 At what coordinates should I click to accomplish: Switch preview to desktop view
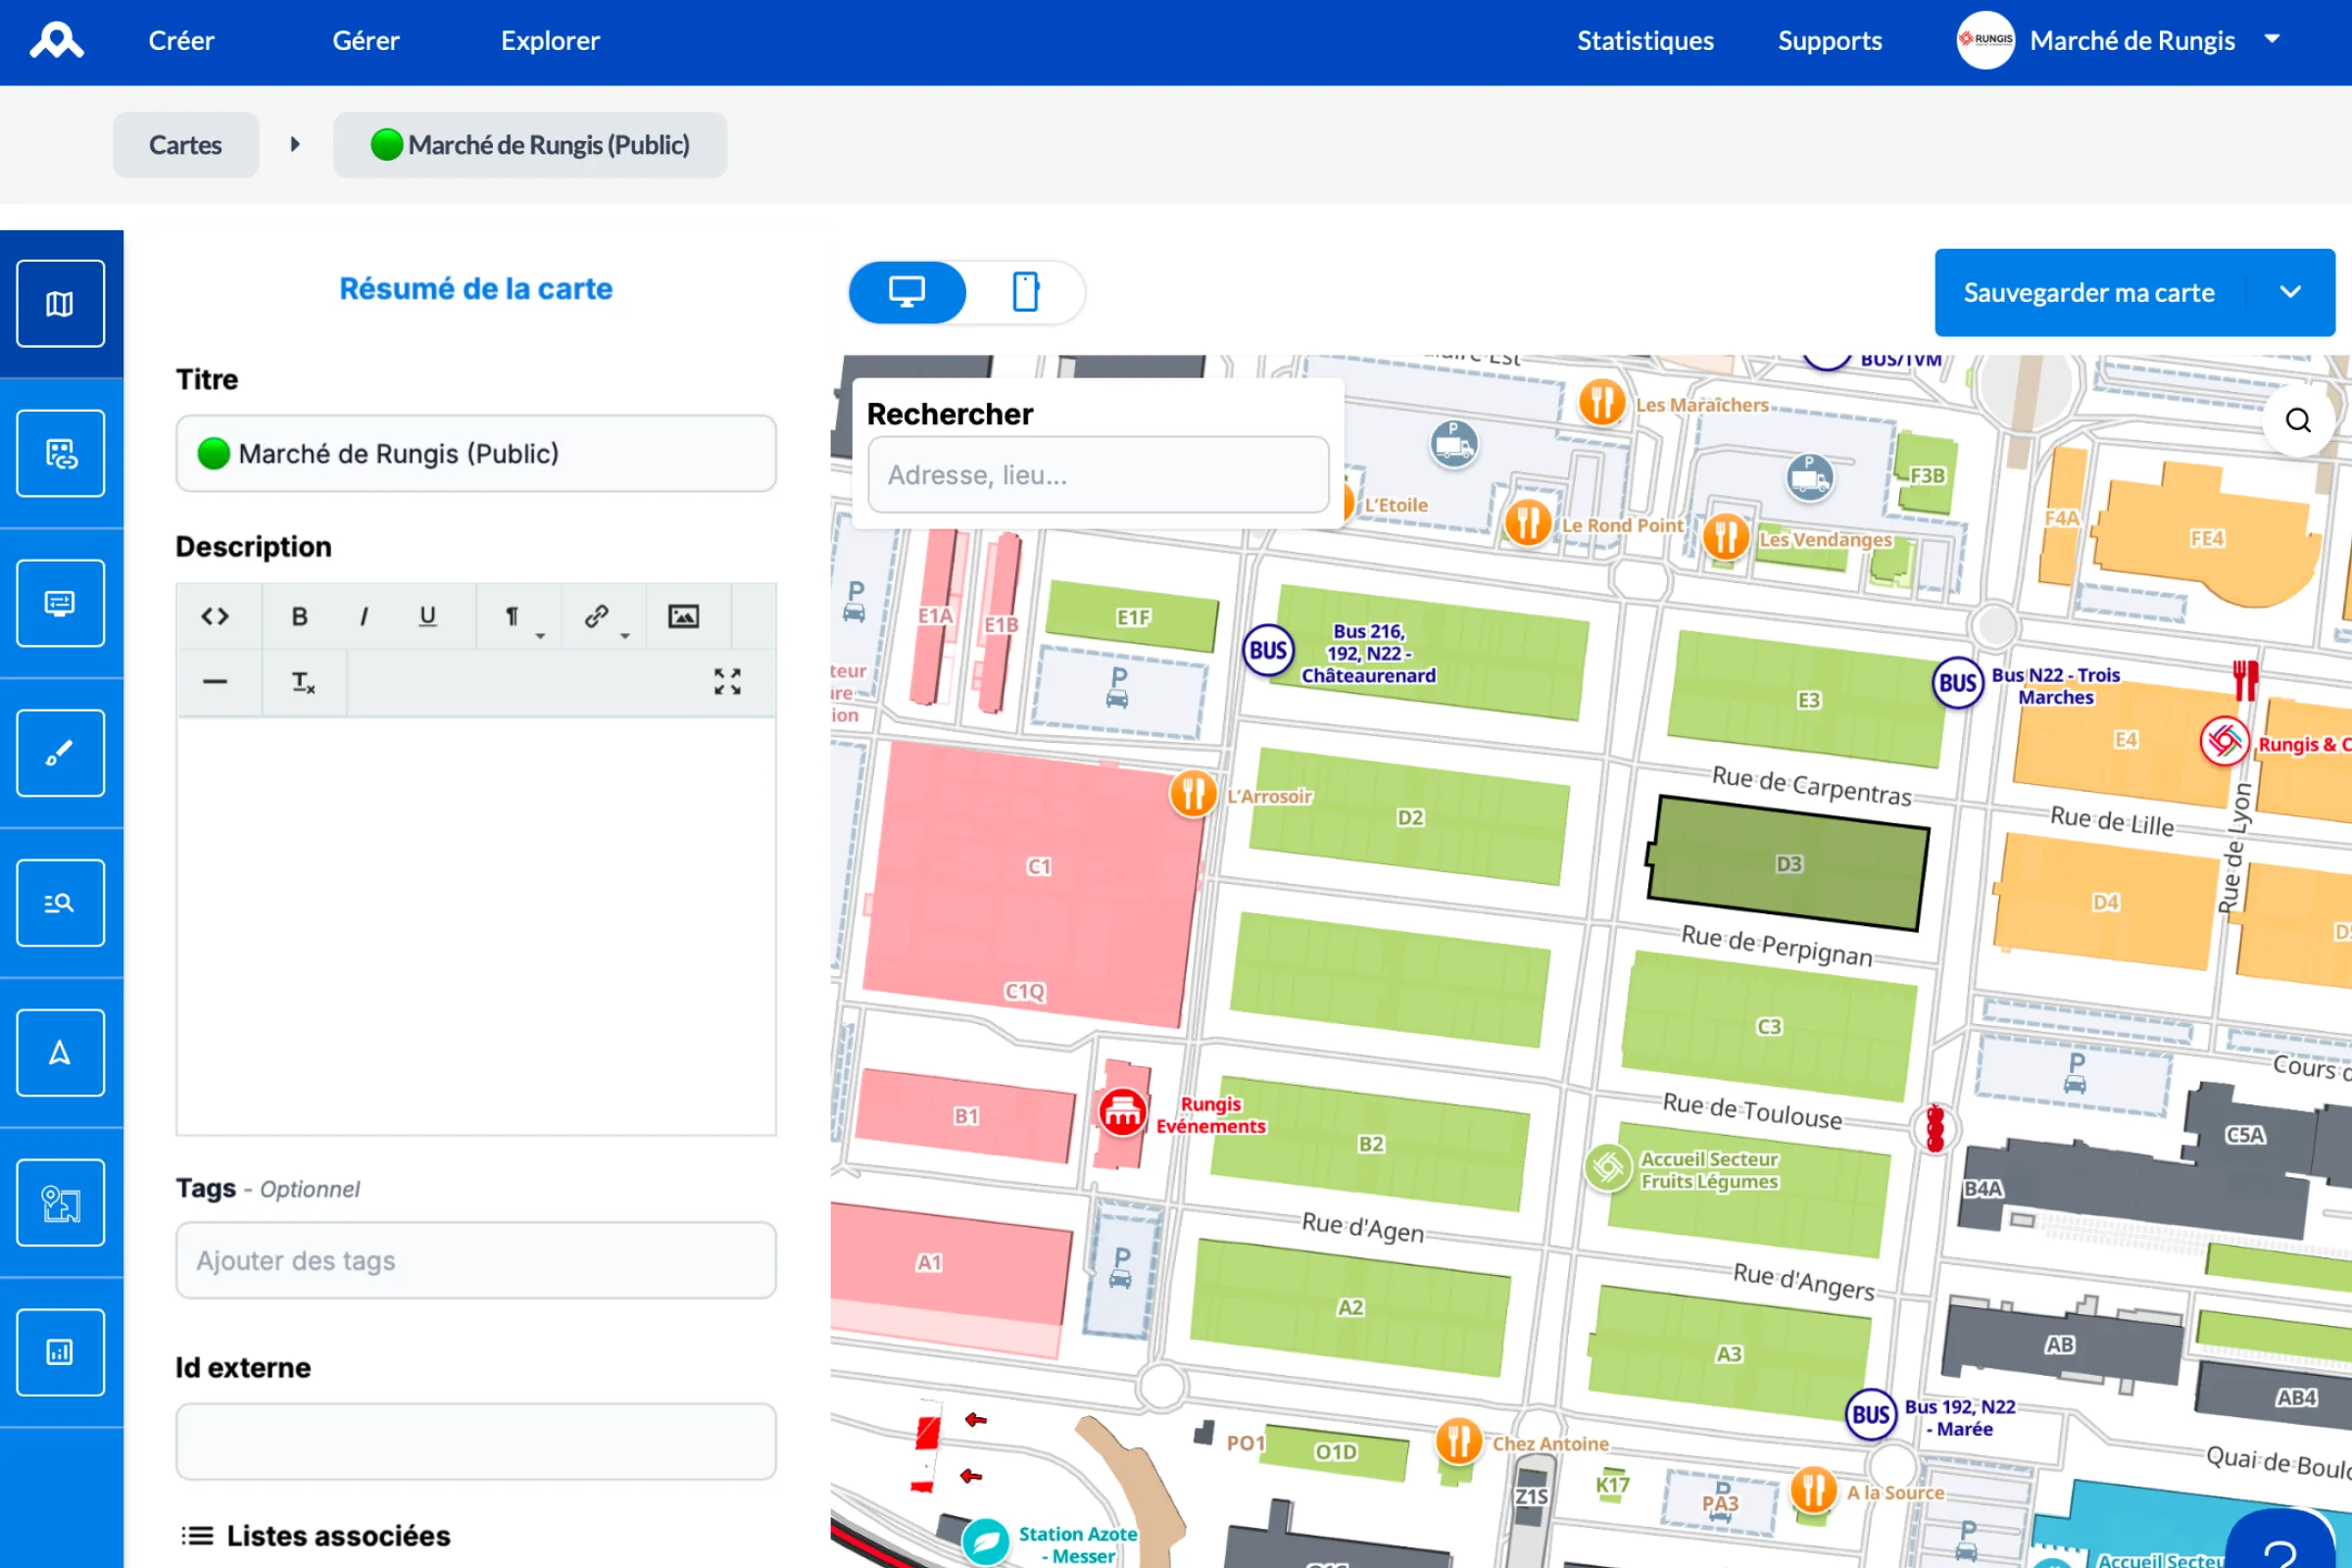907,292
